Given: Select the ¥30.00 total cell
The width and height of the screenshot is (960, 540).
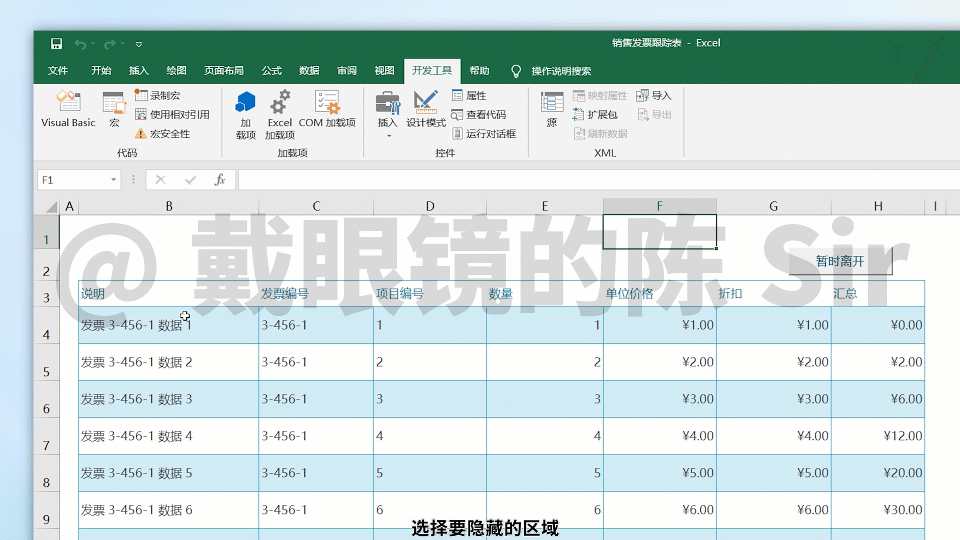Looking at the screenshot, I should [x=877, y=509].
